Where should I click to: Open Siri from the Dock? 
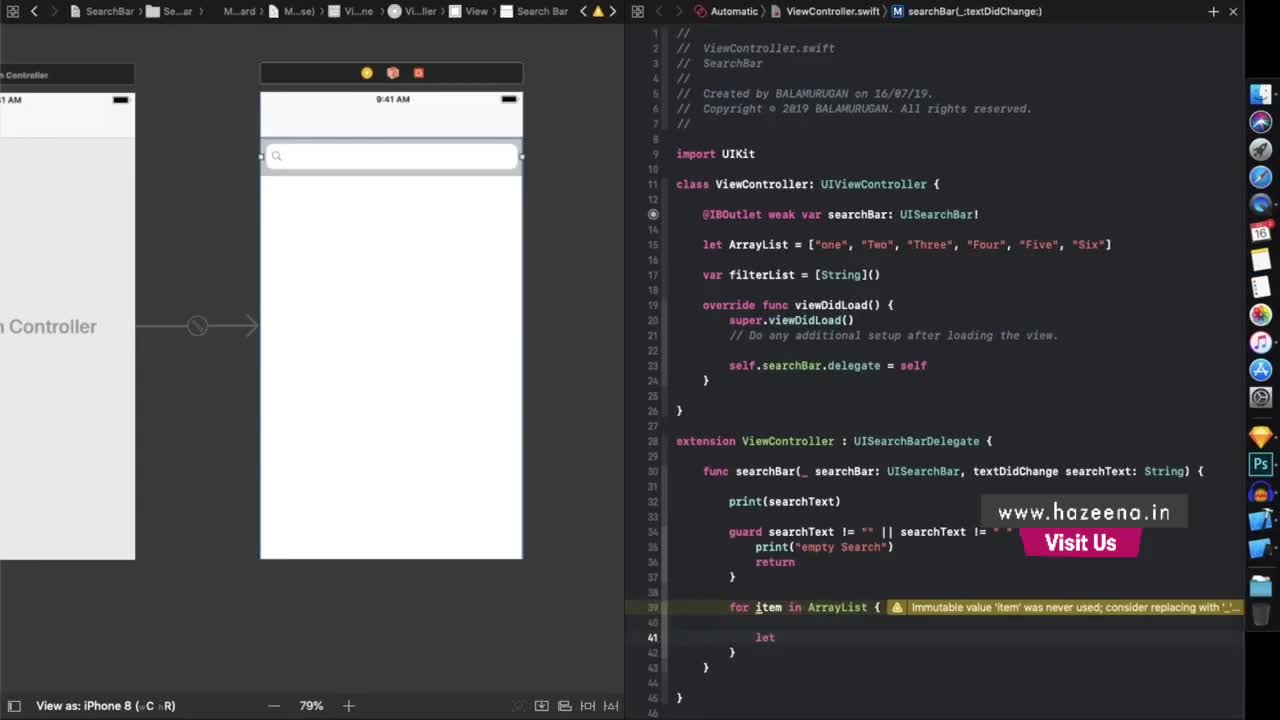click(1261, 122)
